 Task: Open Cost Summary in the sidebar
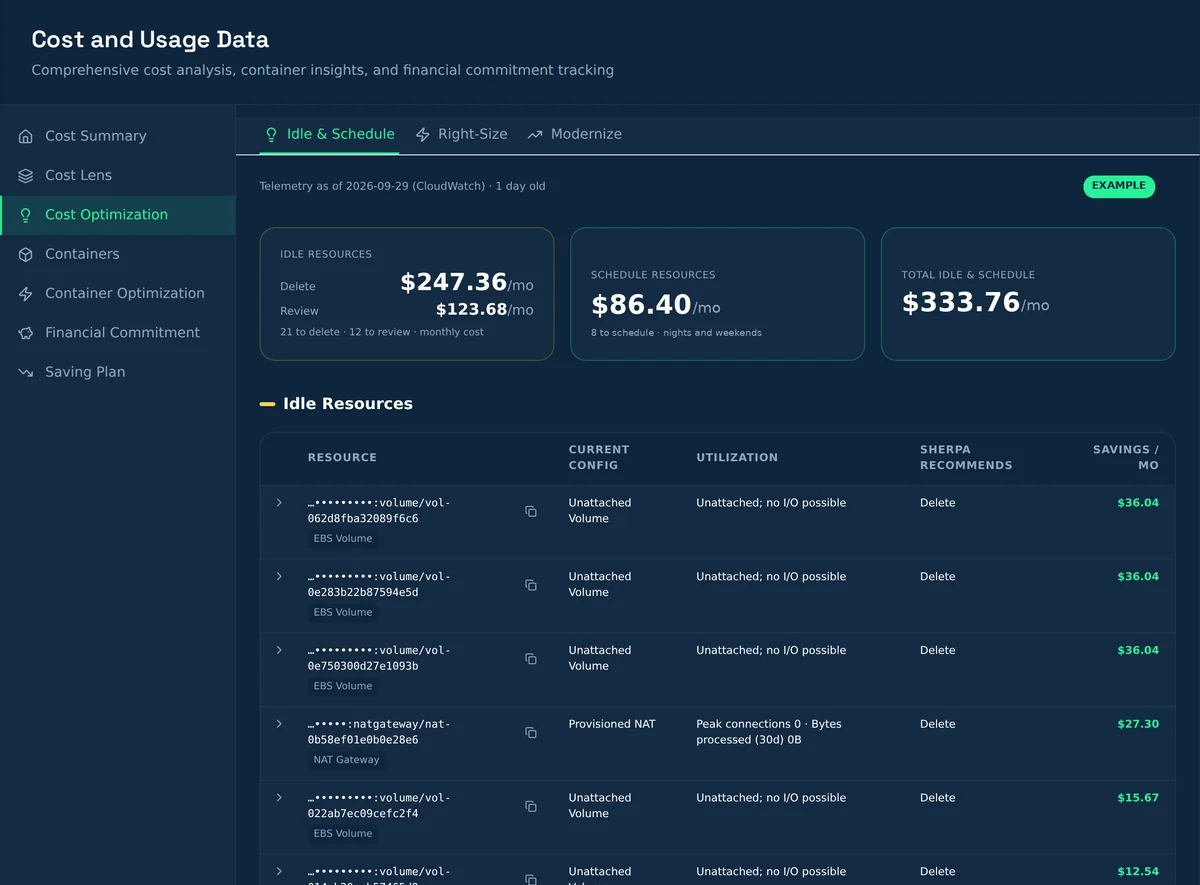pos(118,136)
